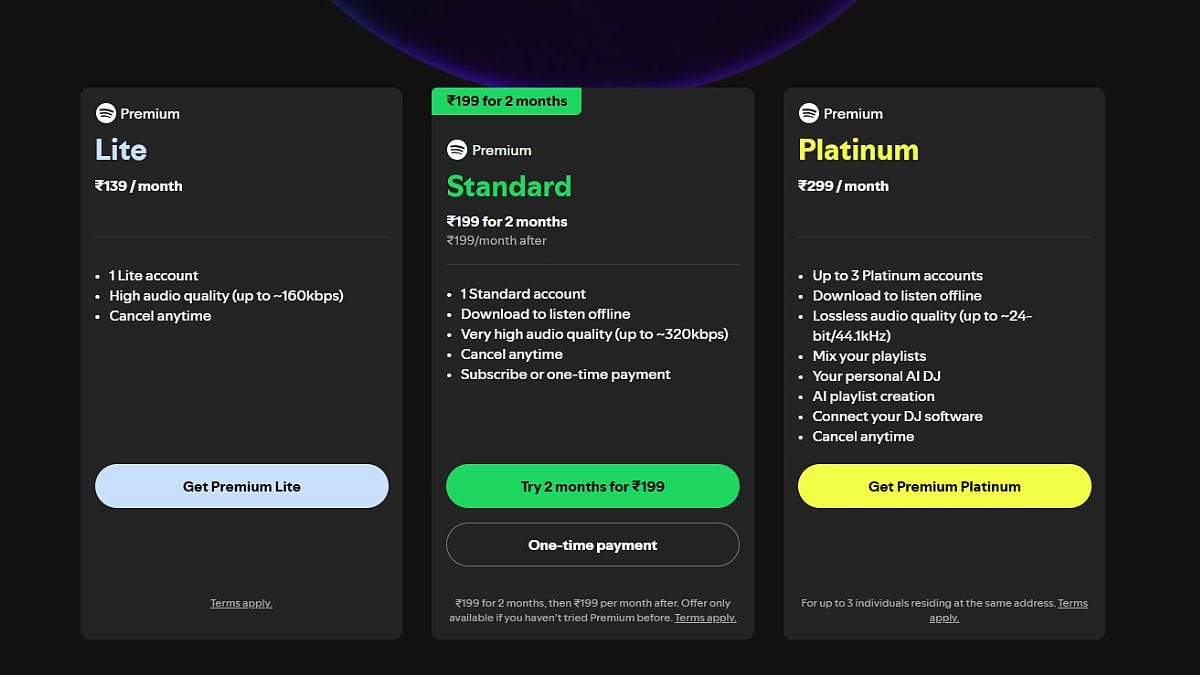Open Terms apply link under Lite plan

tap(241, 603)
